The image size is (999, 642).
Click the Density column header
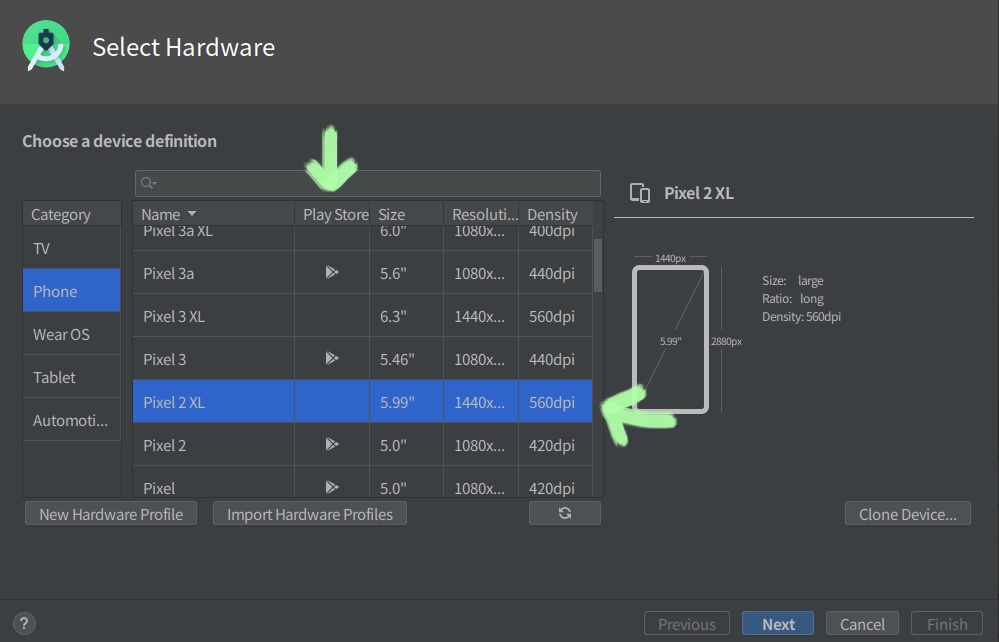click(556, 214)
